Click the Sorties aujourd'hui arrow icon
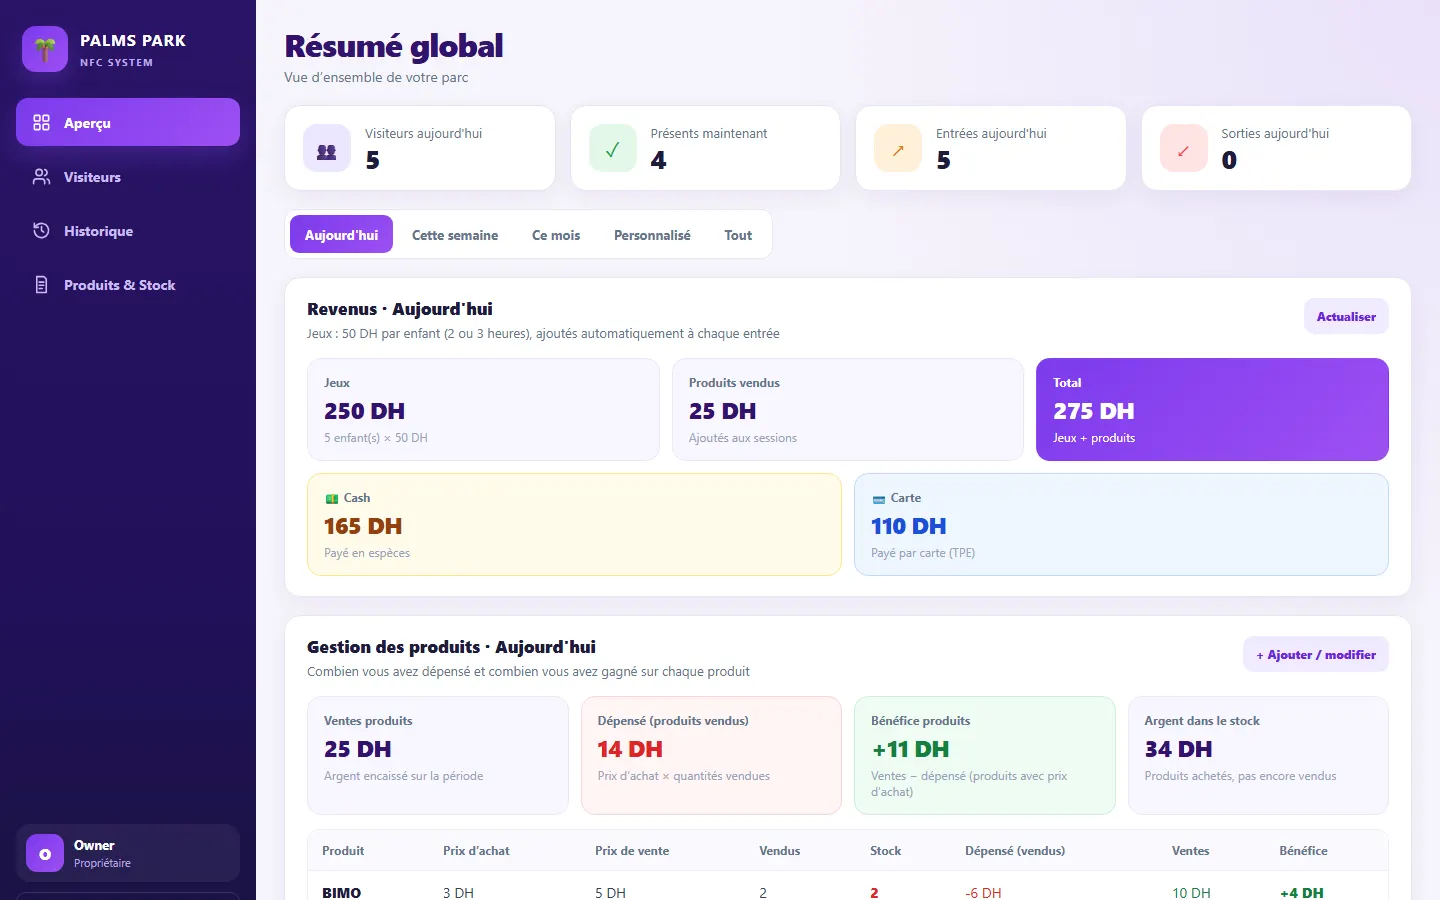The width and height of the screenshot is (1440, 900). point(1184,149)
